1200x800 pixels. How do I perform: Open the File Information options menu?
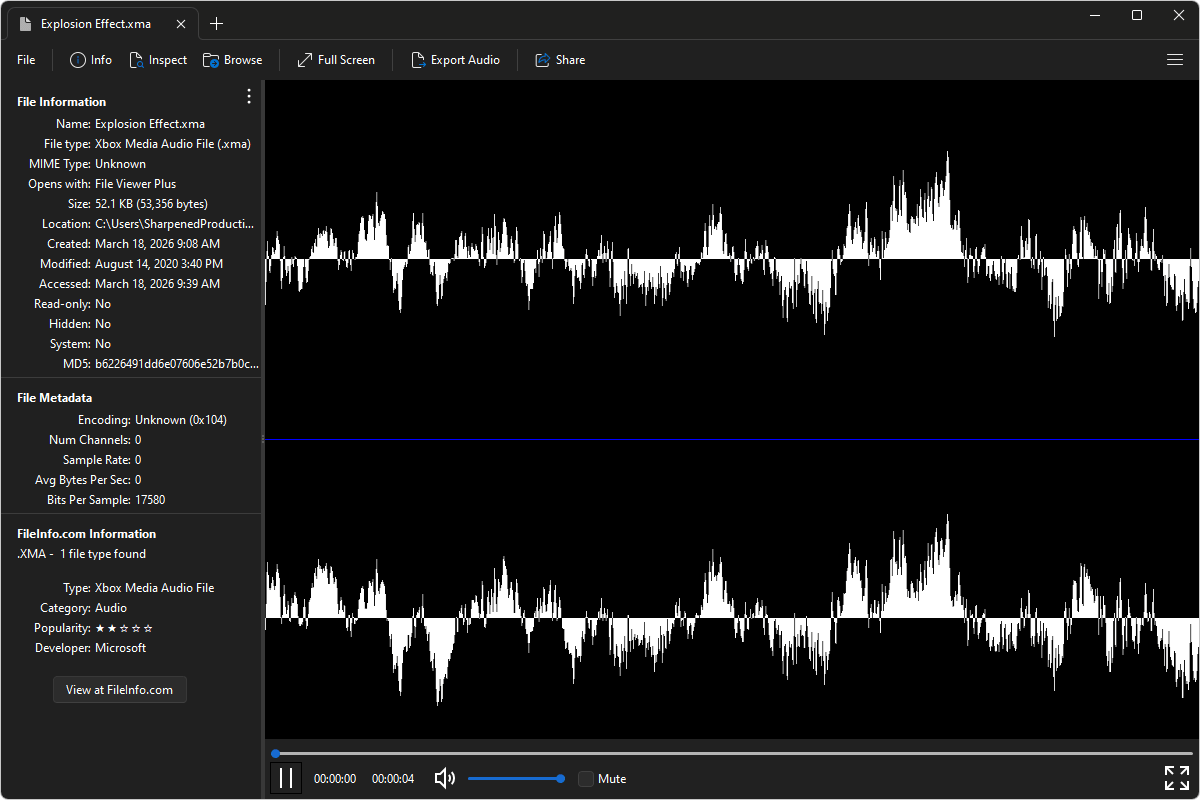pyautogui.click(x=248, y=96)
